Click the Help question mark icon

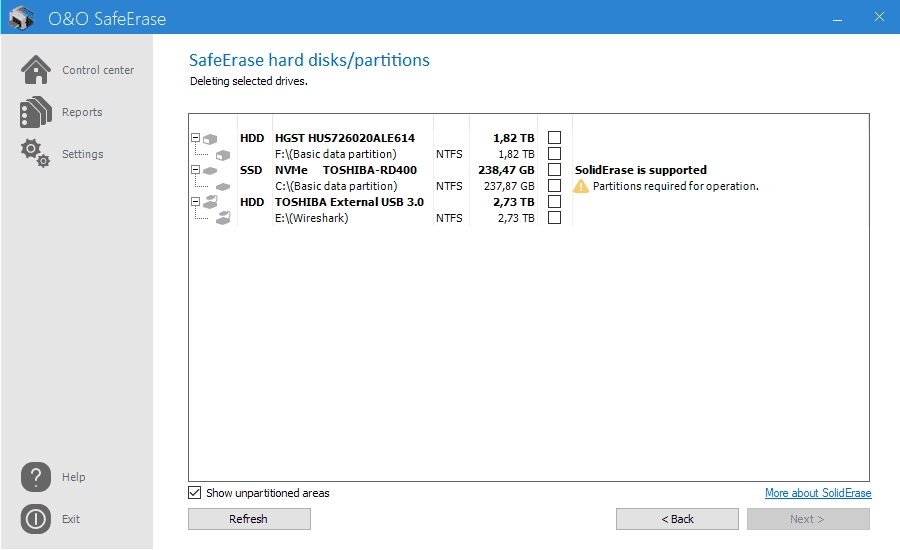pos(36,477)
